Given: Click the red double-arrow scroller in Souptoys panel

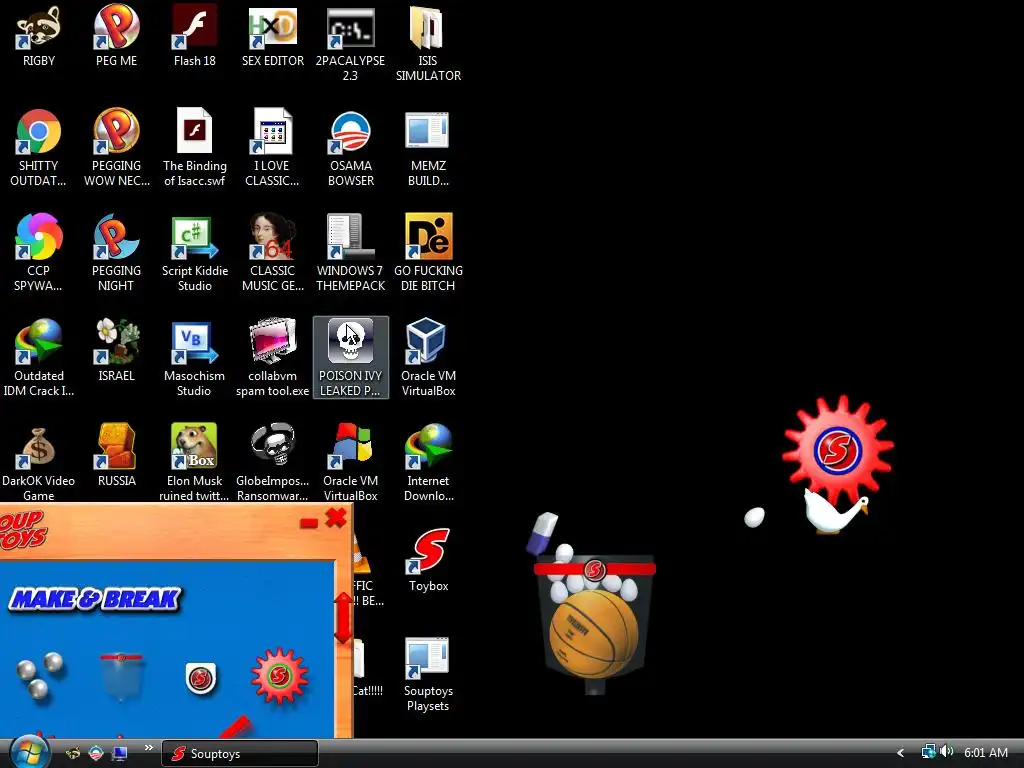Looking at the screenshot, I should [343, 618].
